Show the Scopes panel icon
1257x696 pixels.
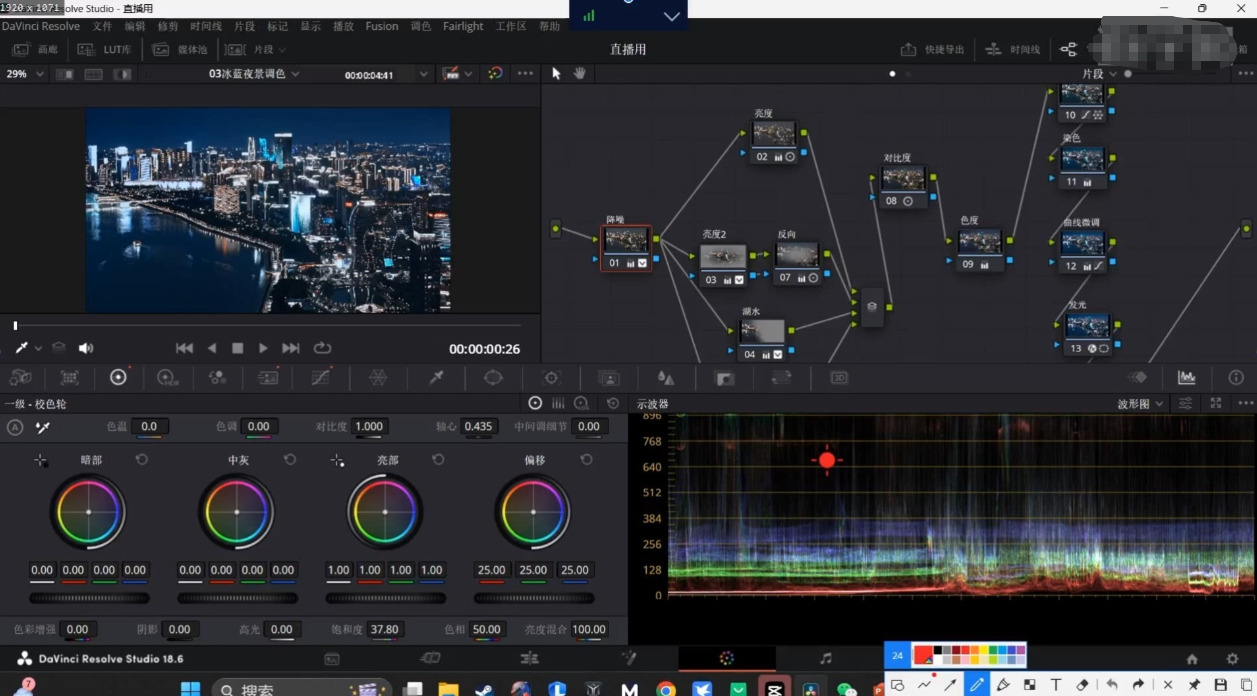tap(1186, 378)
